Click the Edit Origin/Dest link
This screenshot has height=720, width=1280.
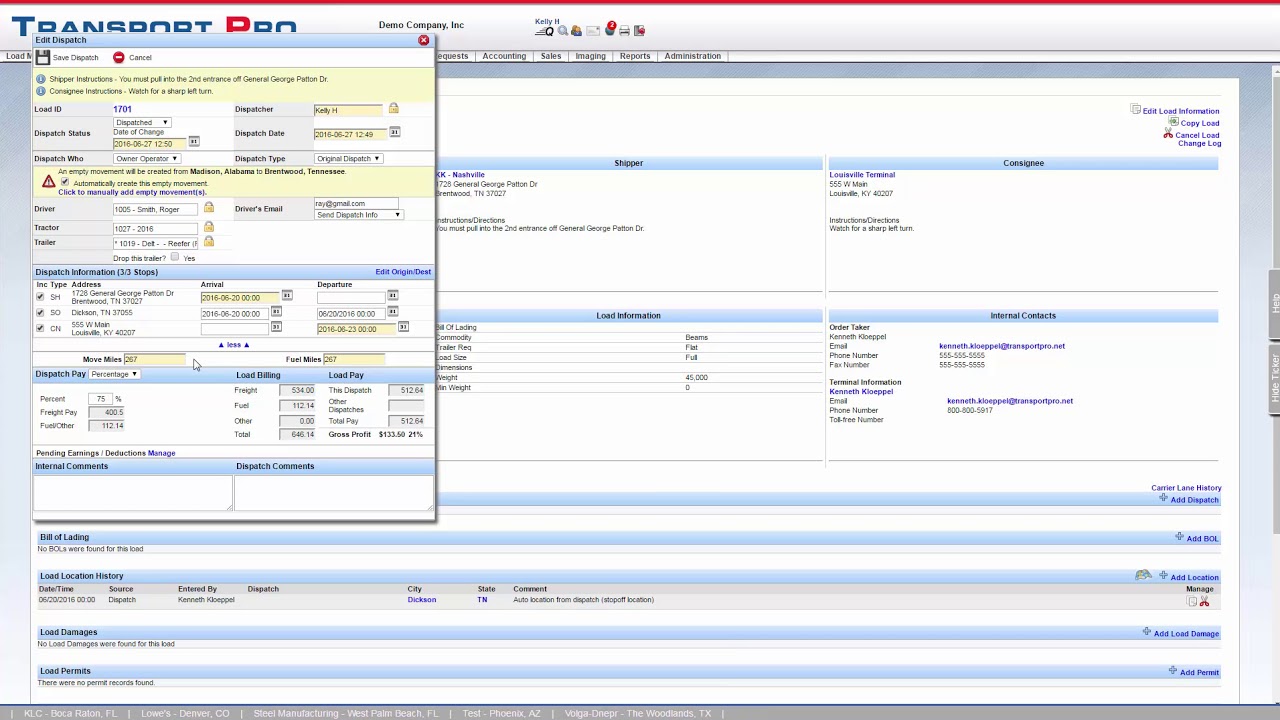pos(403,272)
